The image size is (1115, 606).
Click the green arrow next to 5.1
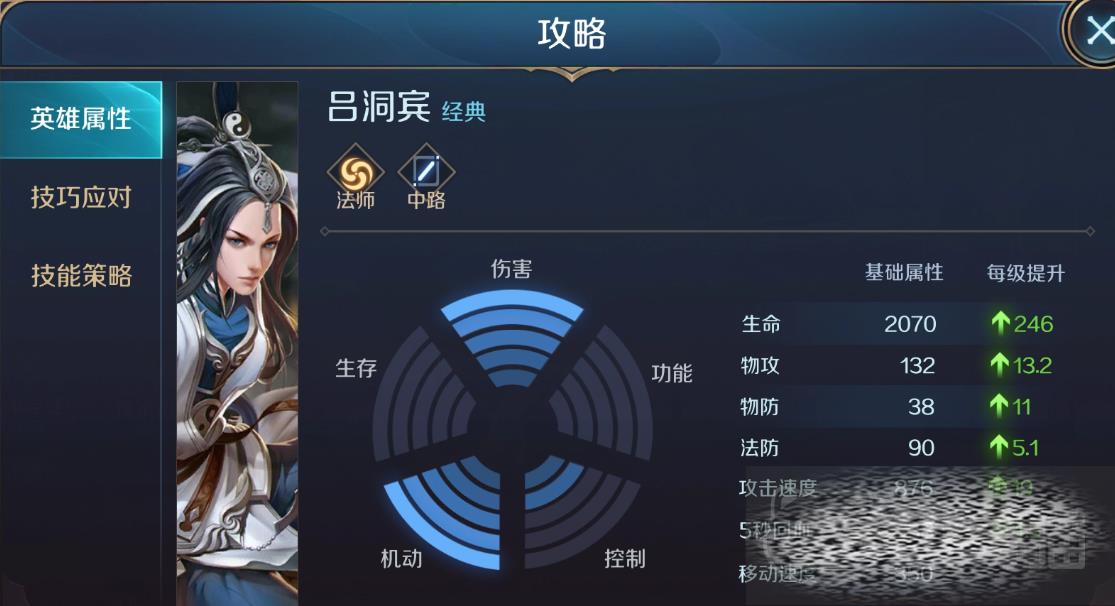click(x=998, y=447)
